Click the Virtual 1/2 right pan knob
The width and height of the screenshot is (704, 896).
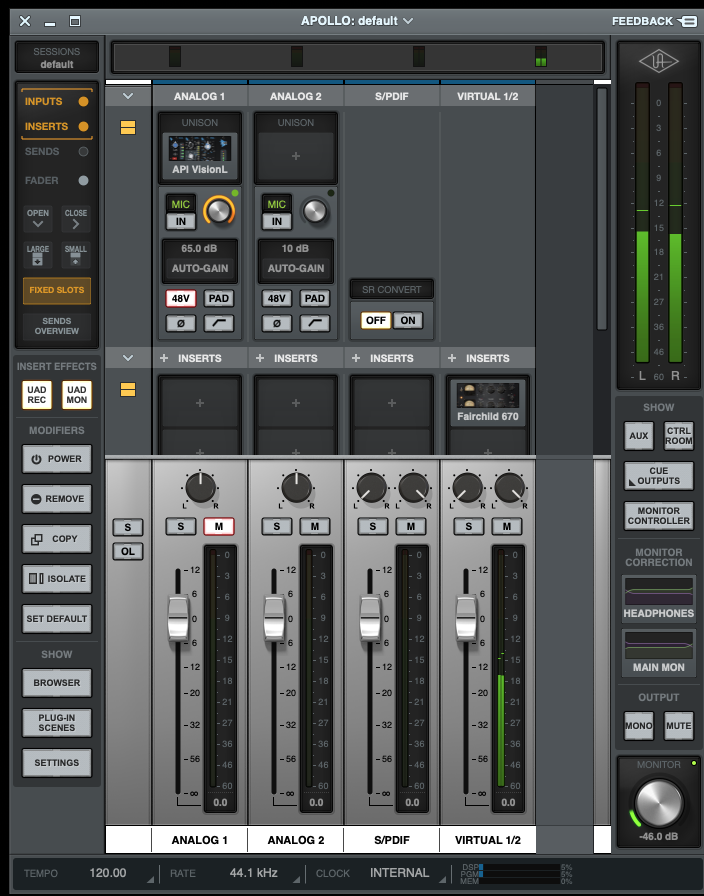[509, 487]
